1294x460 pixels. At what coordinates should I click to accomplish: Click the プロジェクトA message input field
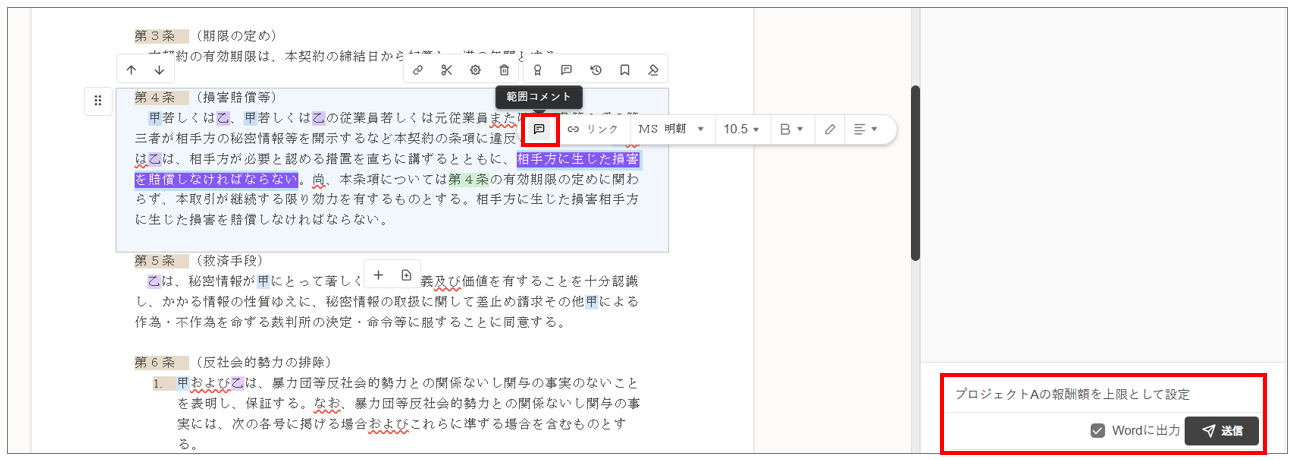pos(1100,395)
